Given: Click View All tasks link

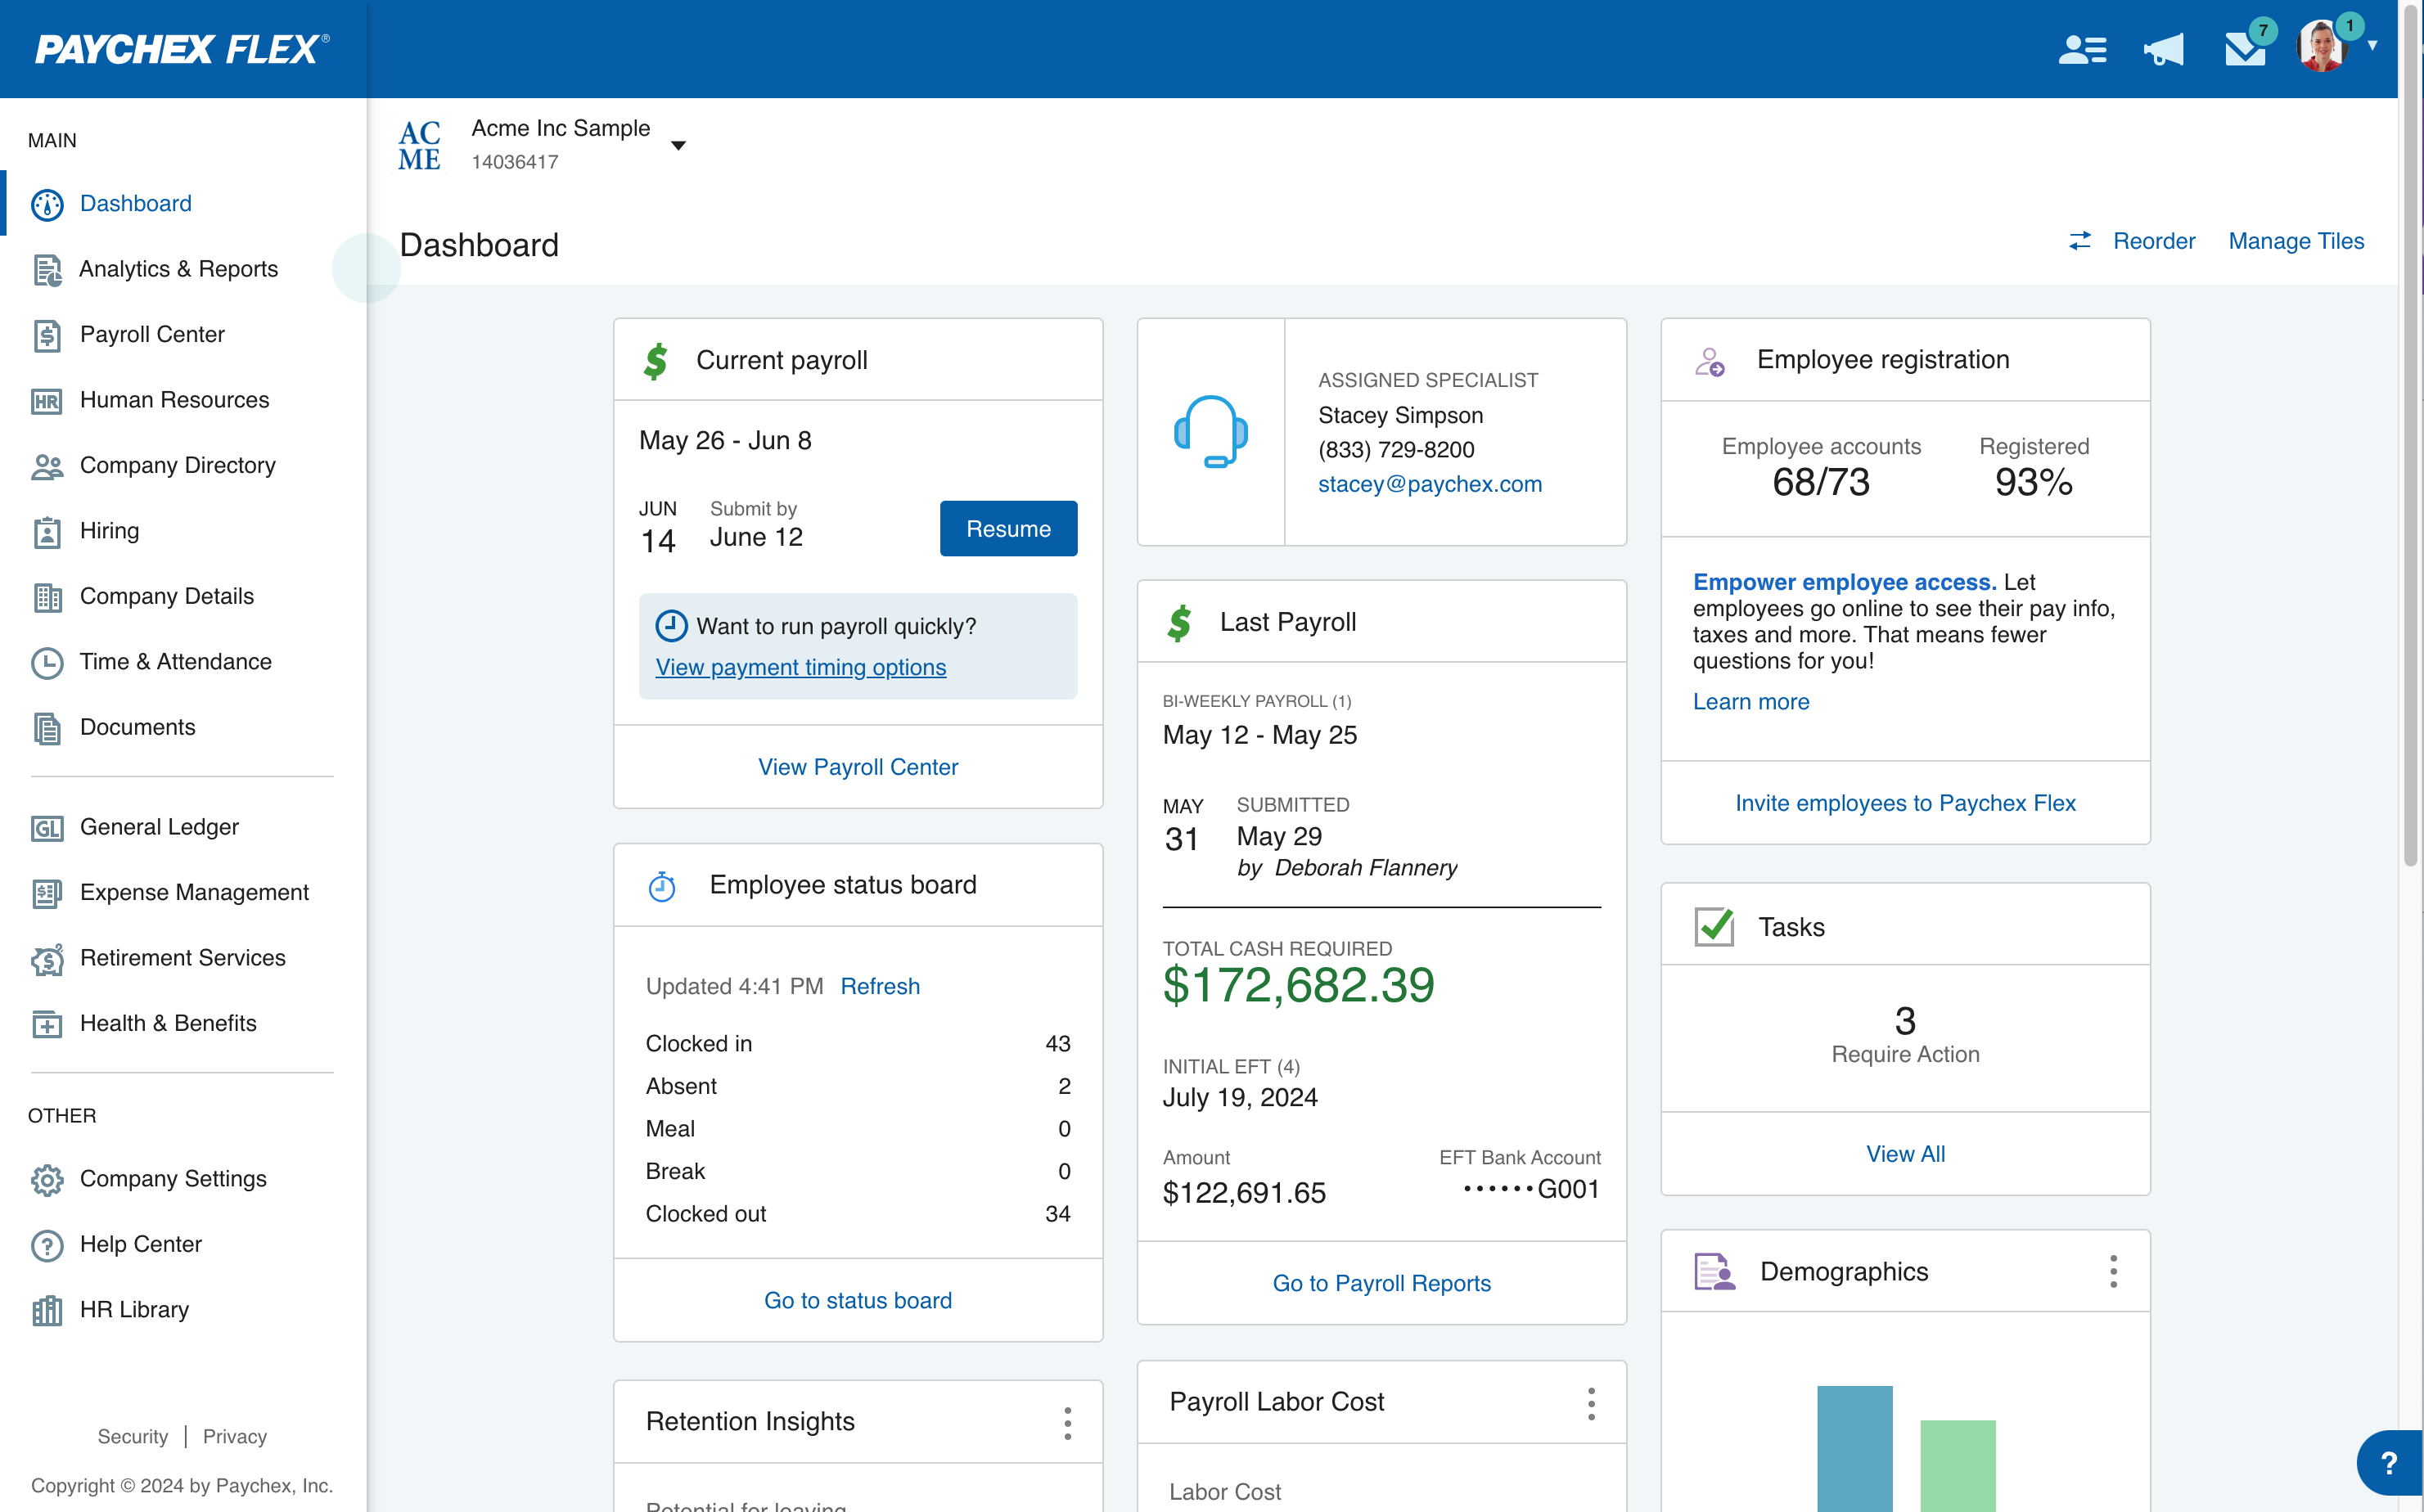Looking at the screenshot, I should 1905,1155.
